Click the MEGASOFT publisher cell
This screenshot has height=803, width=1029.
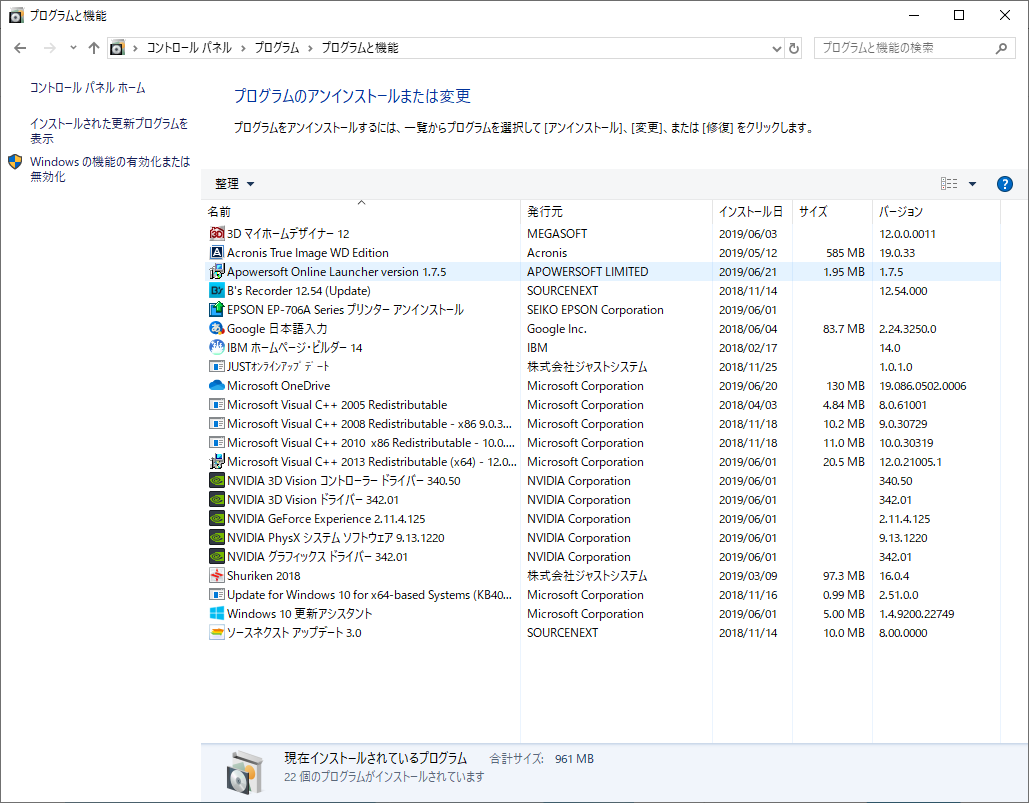[x=556, y=234]
